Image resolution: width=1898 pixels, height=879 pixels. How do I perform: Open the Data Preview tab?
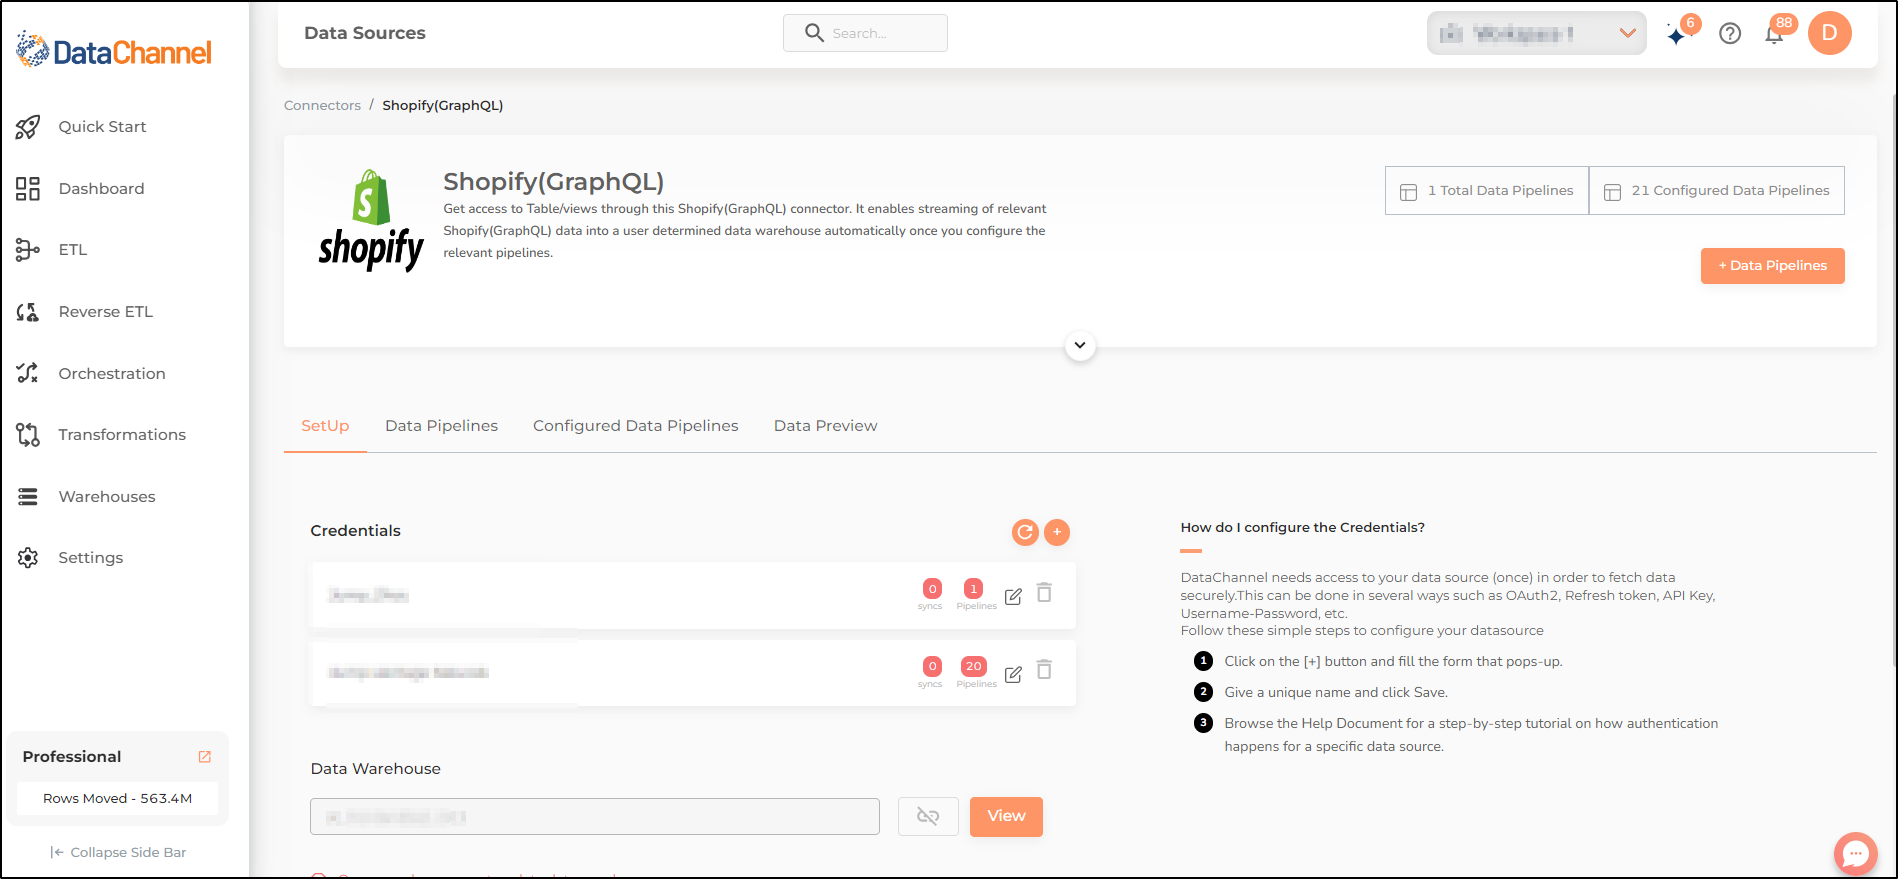pyautogui.click(x=825, y=426)
